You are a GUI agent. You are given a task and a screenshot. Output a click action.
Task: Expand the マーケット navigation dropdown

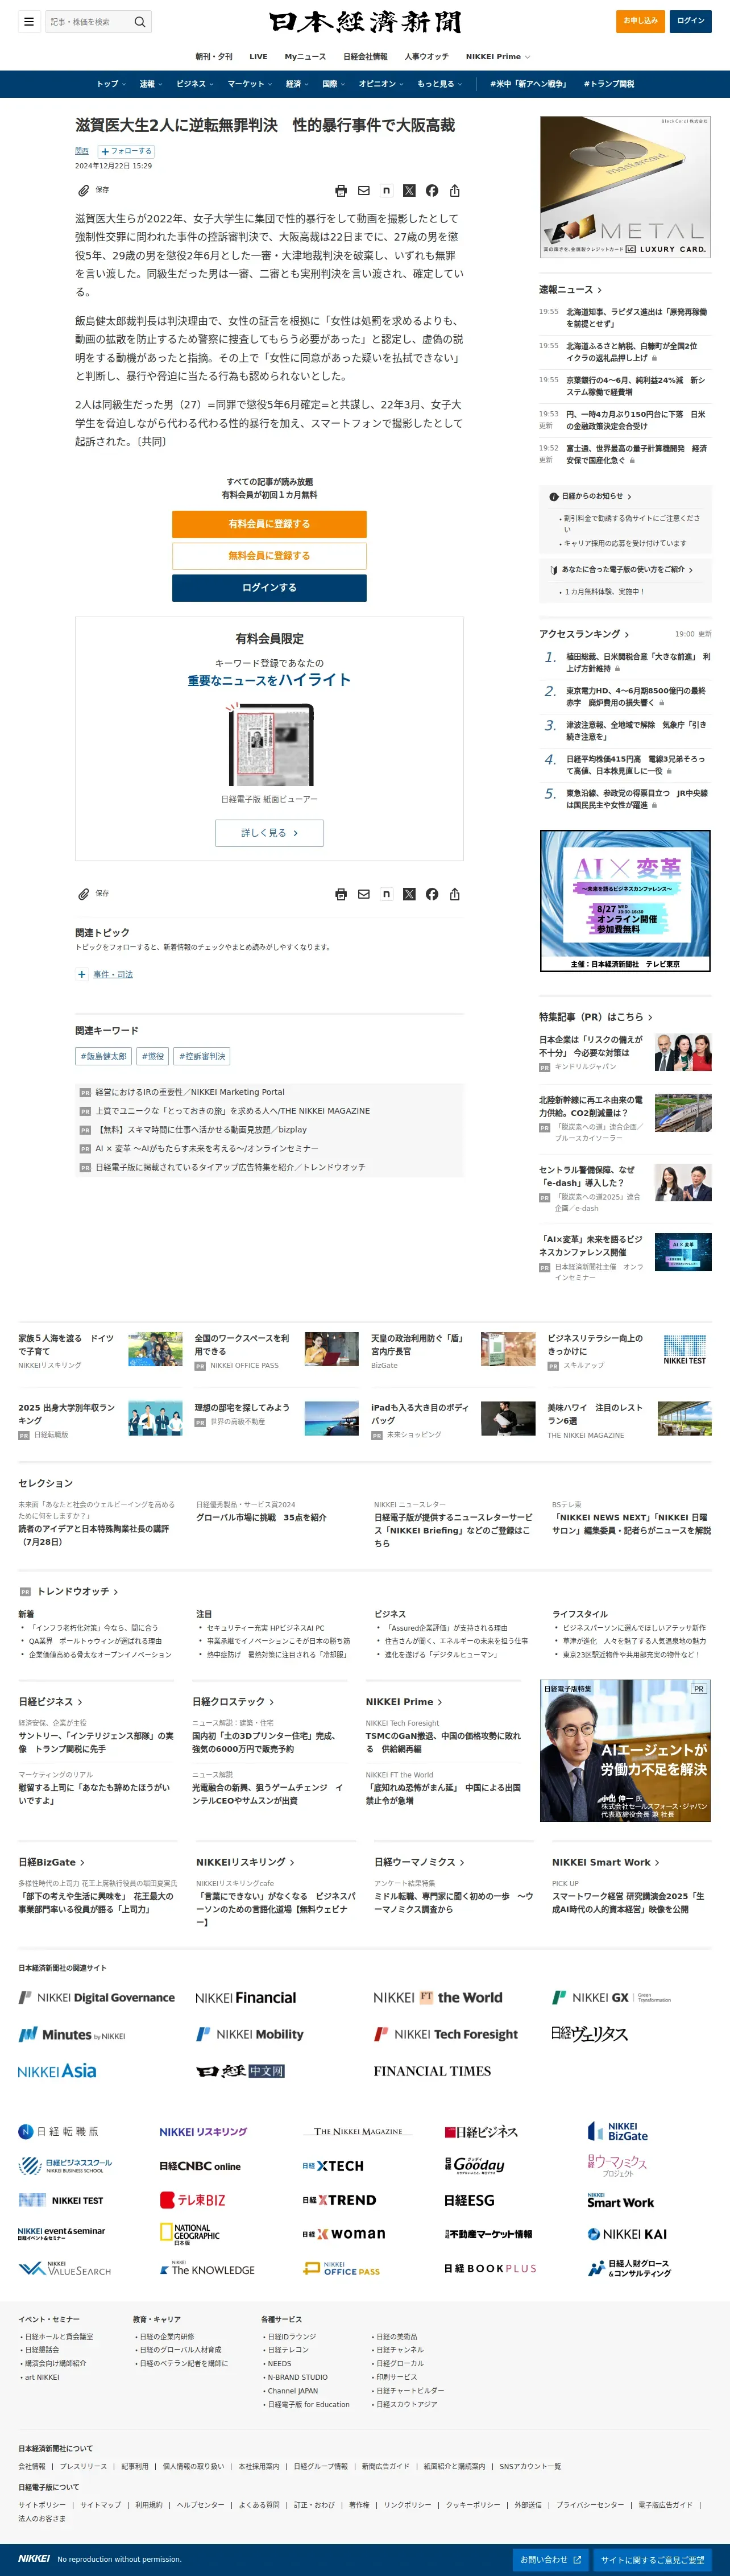click(x=249, y=84)
